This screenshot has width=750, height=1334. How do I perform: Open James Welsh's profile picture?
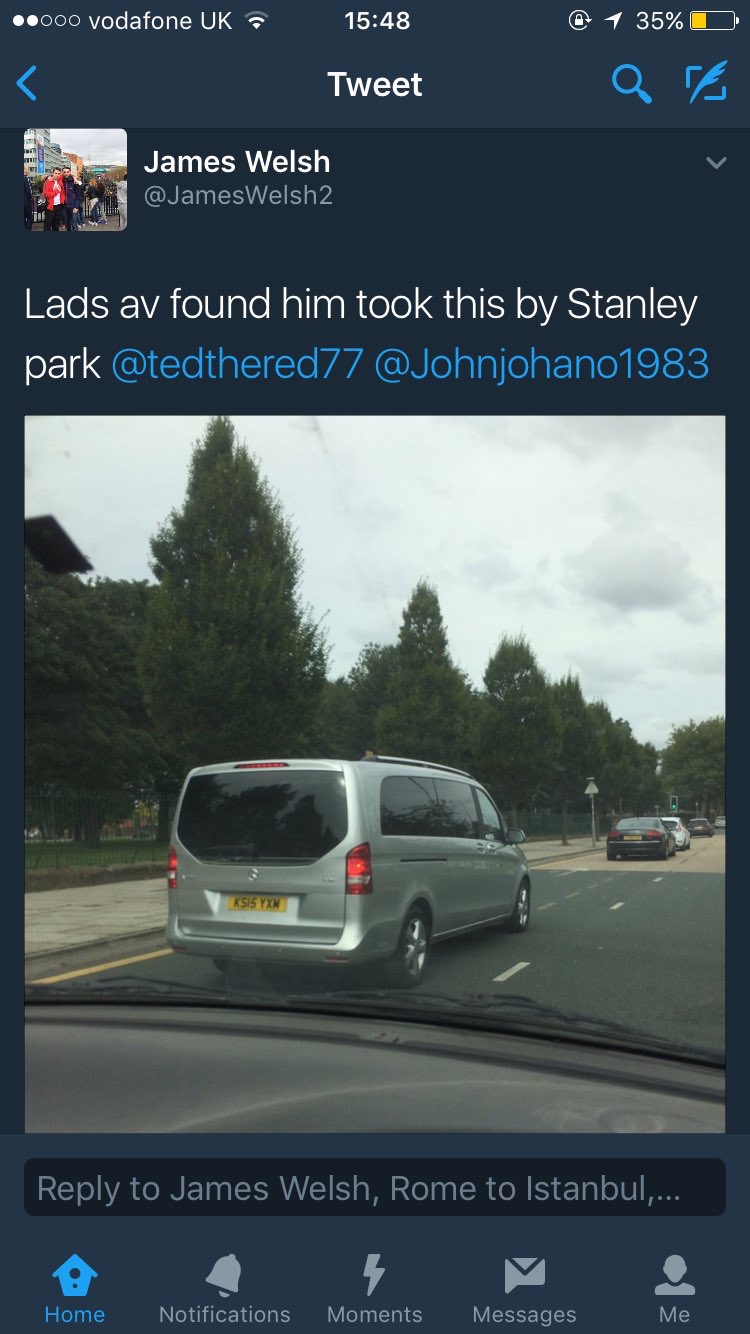click(x=75, y=180)
